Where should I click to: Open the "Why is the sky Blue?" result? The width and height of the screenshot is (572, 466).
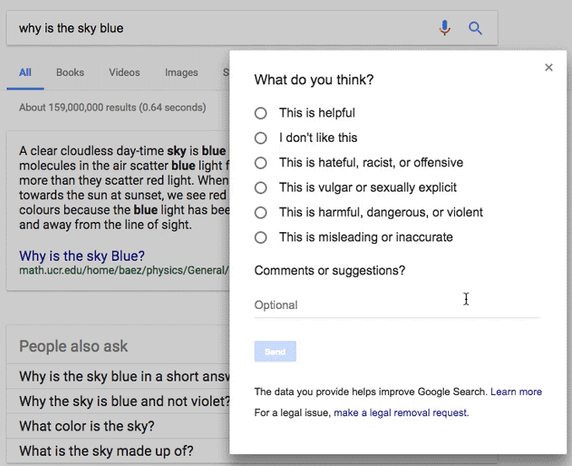coord(82,256)
